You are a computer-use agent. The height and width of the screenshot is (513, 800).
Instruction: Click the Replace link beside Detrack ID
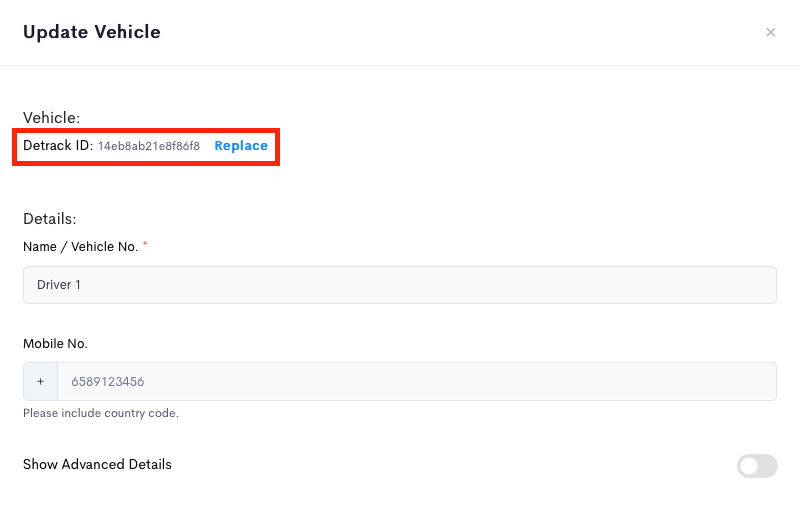(241, 146)
